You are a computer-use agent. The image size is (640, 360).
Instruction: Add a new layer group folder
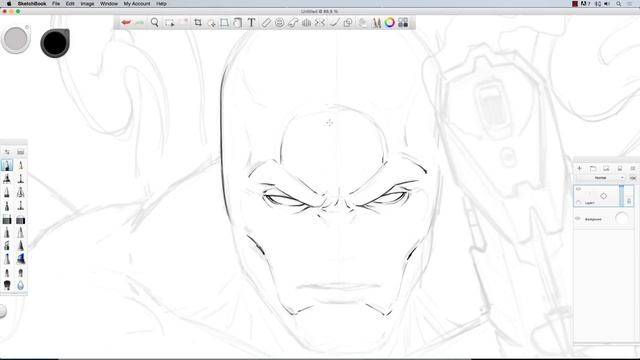point(593,168)
